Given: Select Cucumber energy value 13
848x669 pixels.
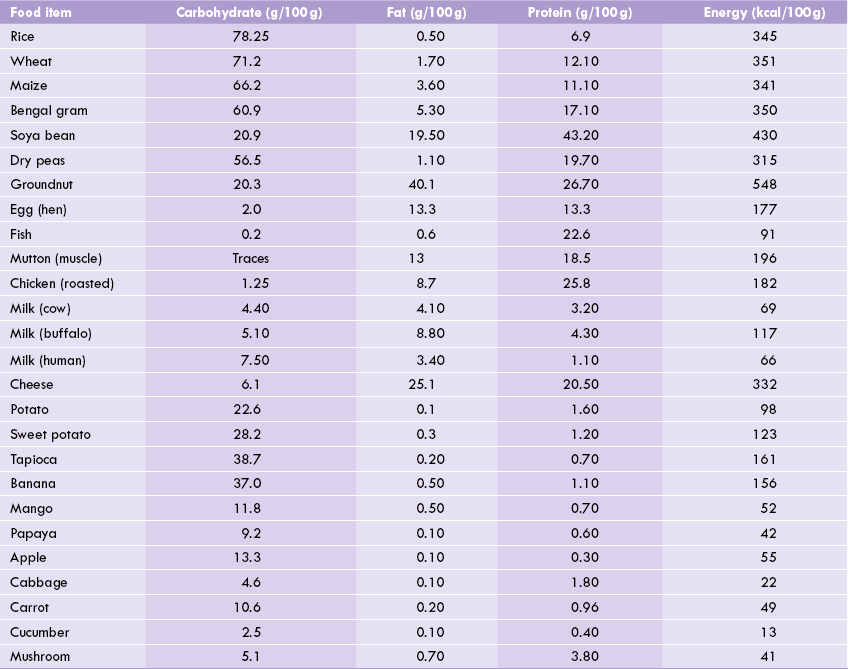Looking at the screenshot, I should [x=768, y=632].
